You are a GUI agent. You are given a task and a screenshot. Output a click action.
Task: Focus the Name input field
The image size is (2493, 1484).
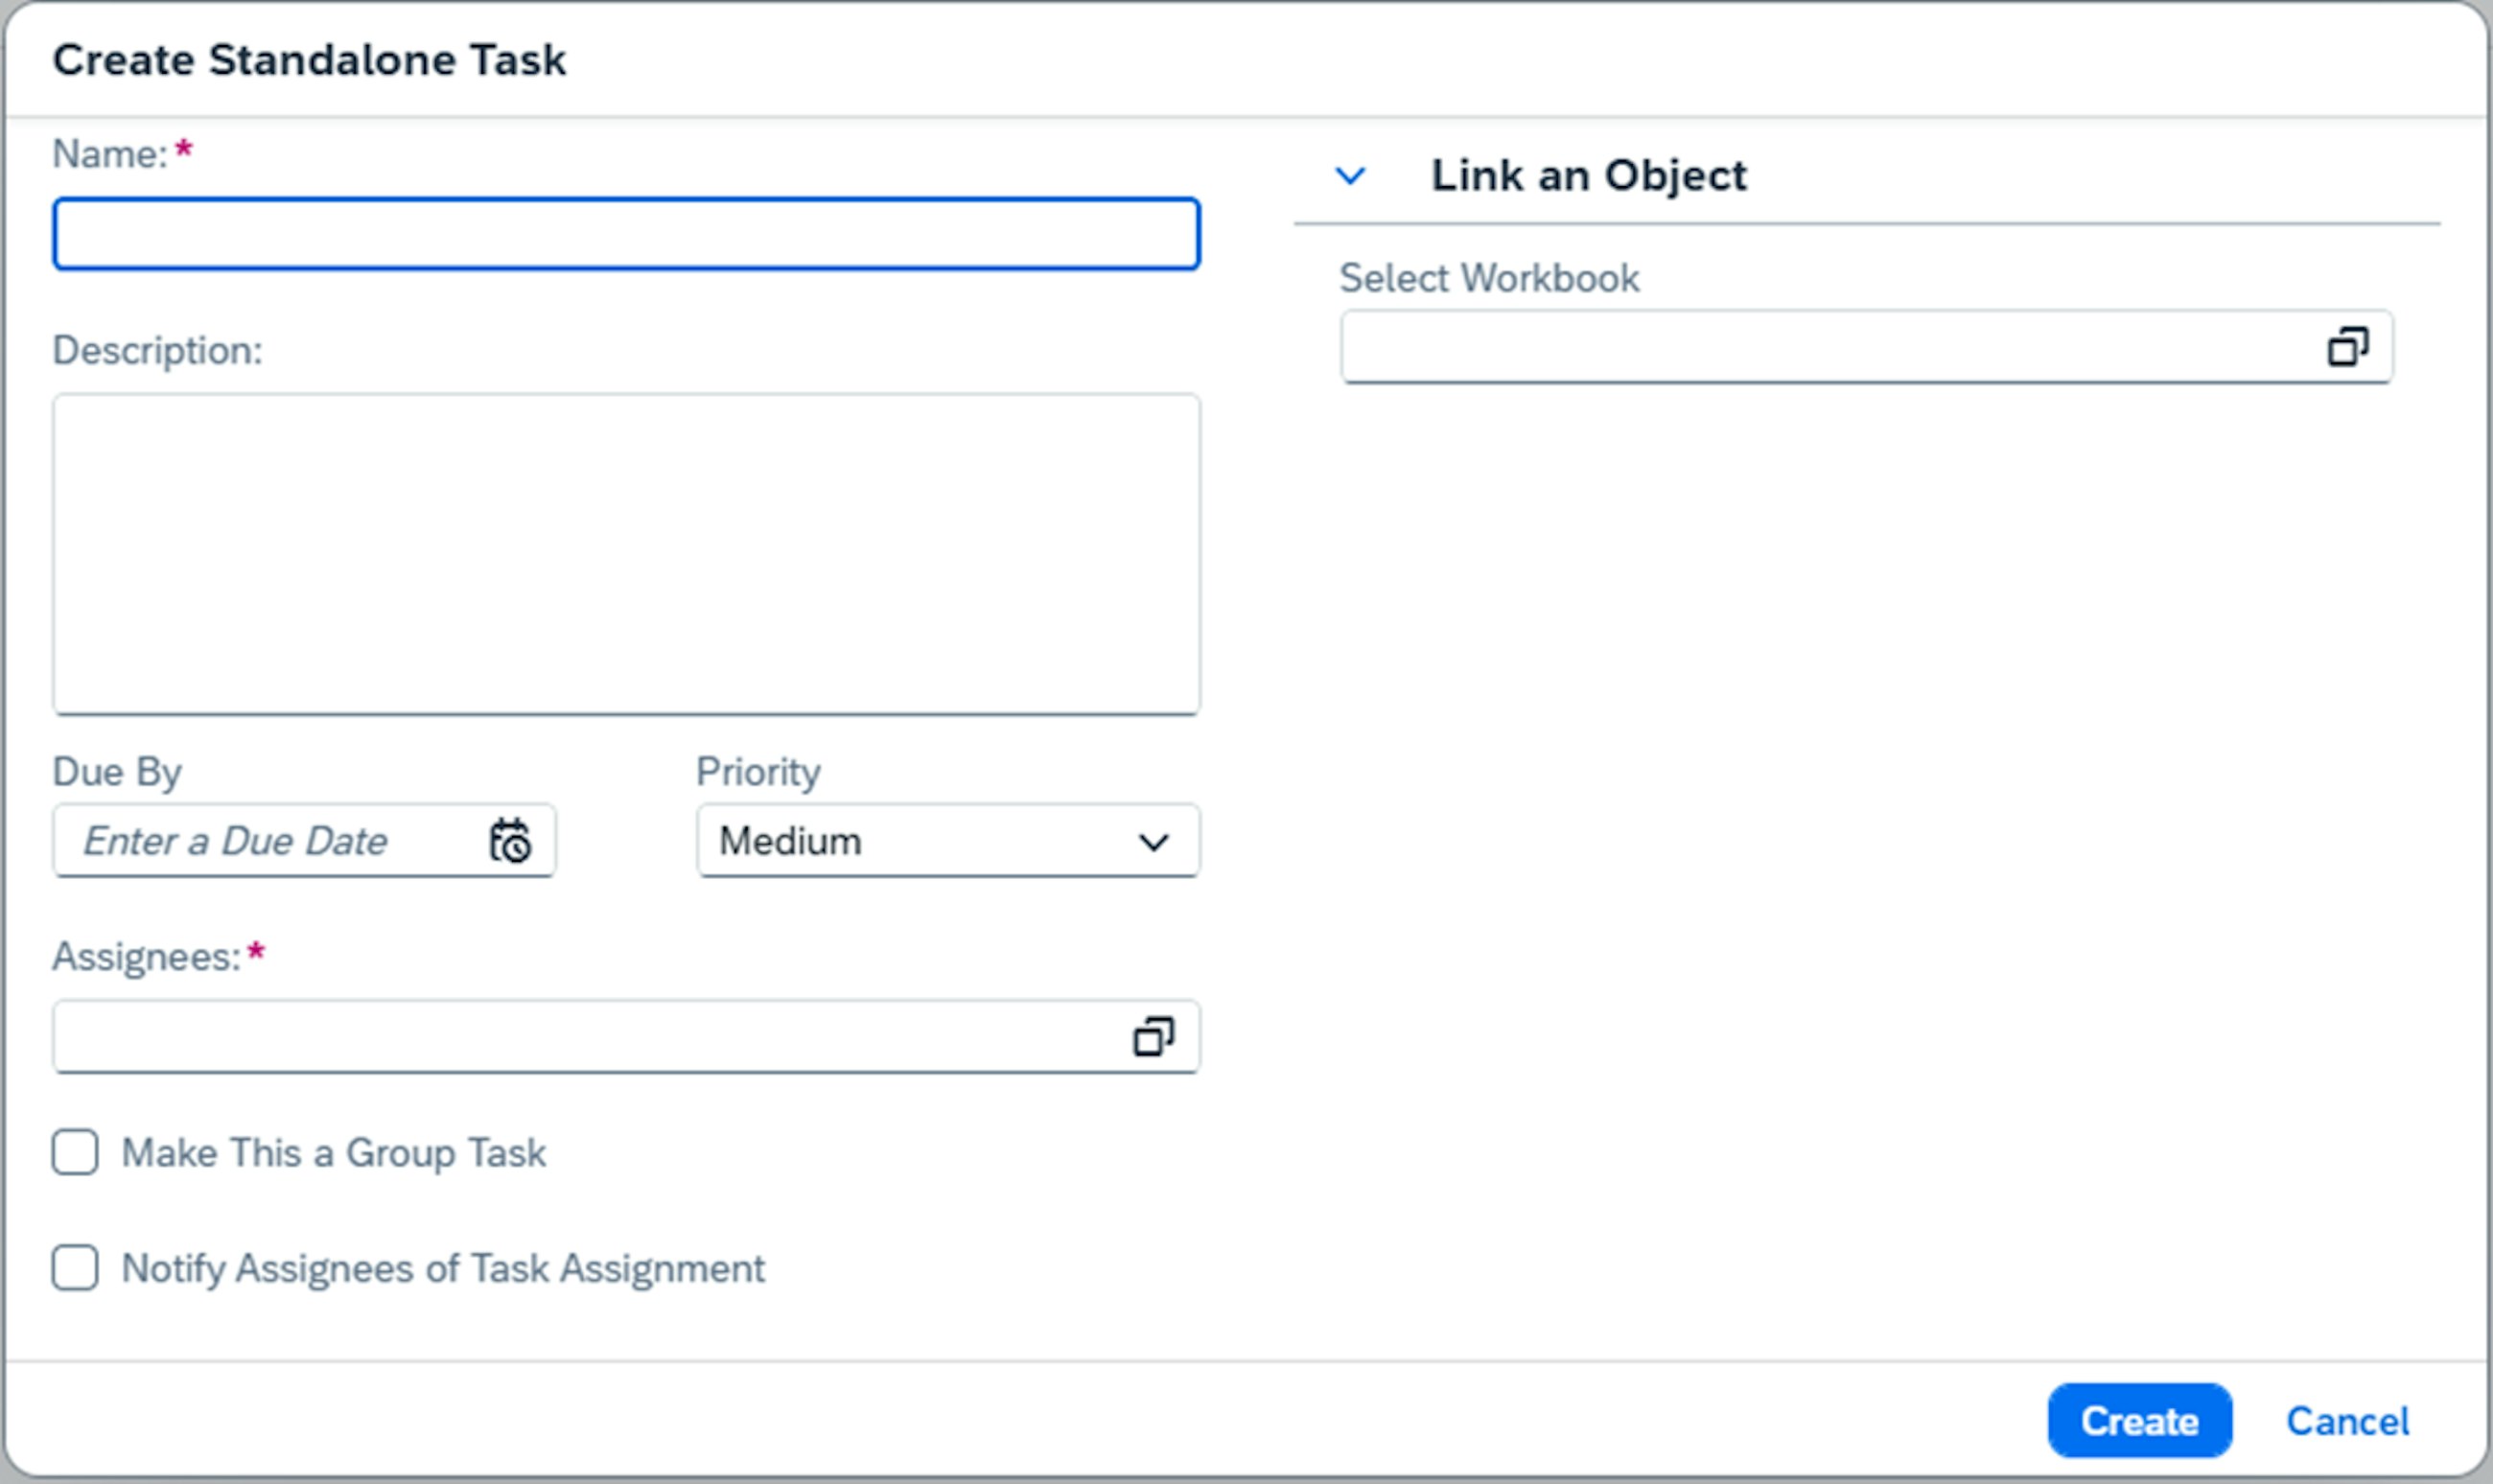click(626, 234)
